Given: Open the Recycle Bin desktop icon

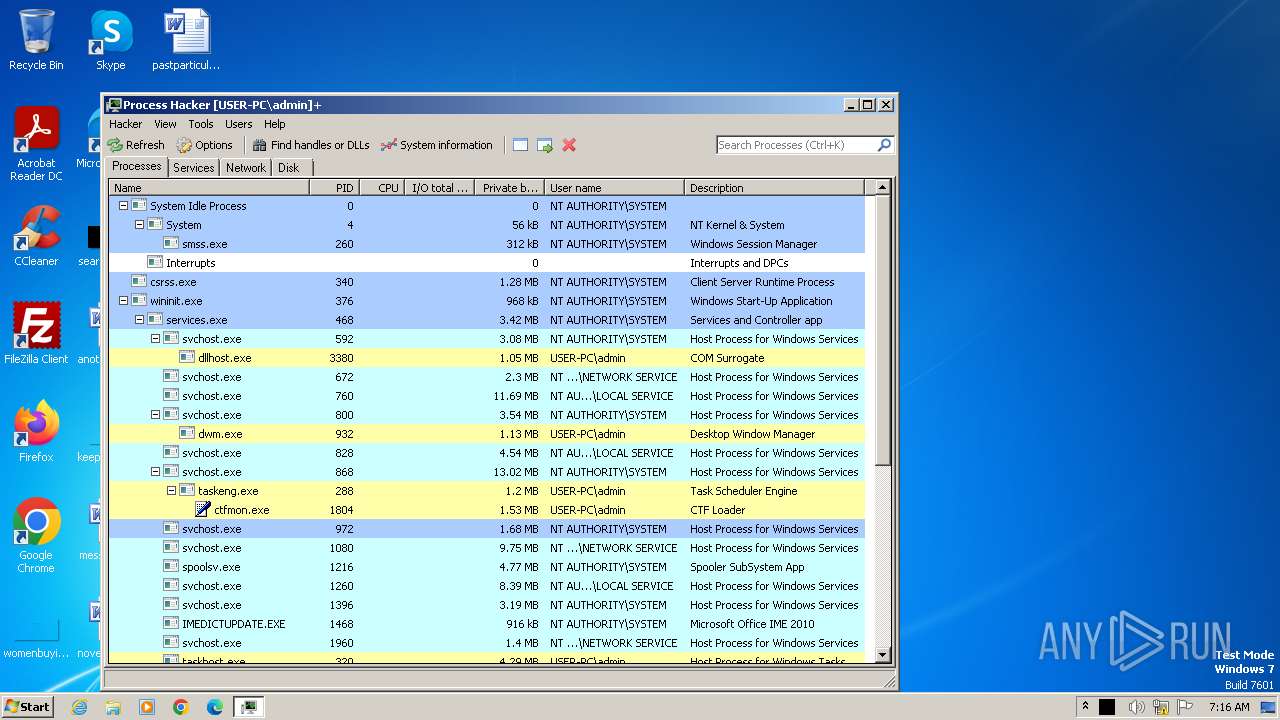Looking at the screenshot, I should click(36, 42).
